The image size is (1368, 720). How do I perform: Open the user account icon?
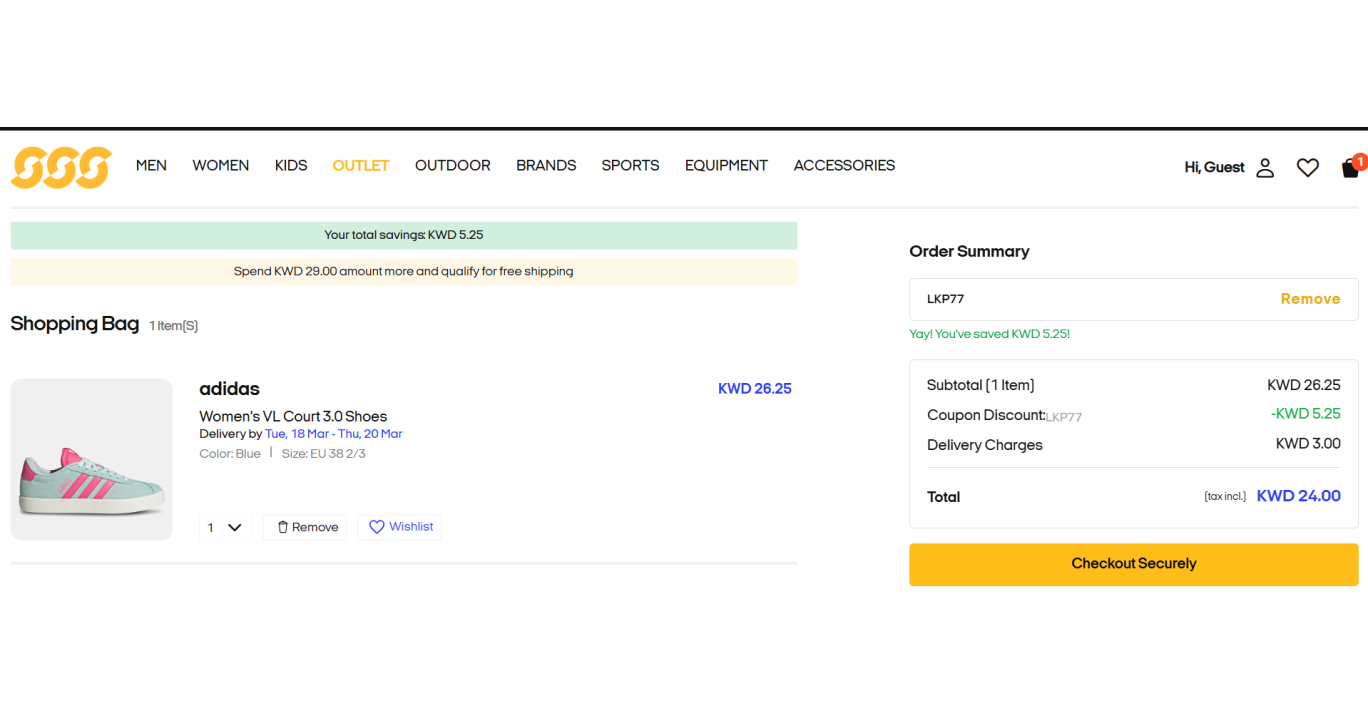[x=1265, y=168]
